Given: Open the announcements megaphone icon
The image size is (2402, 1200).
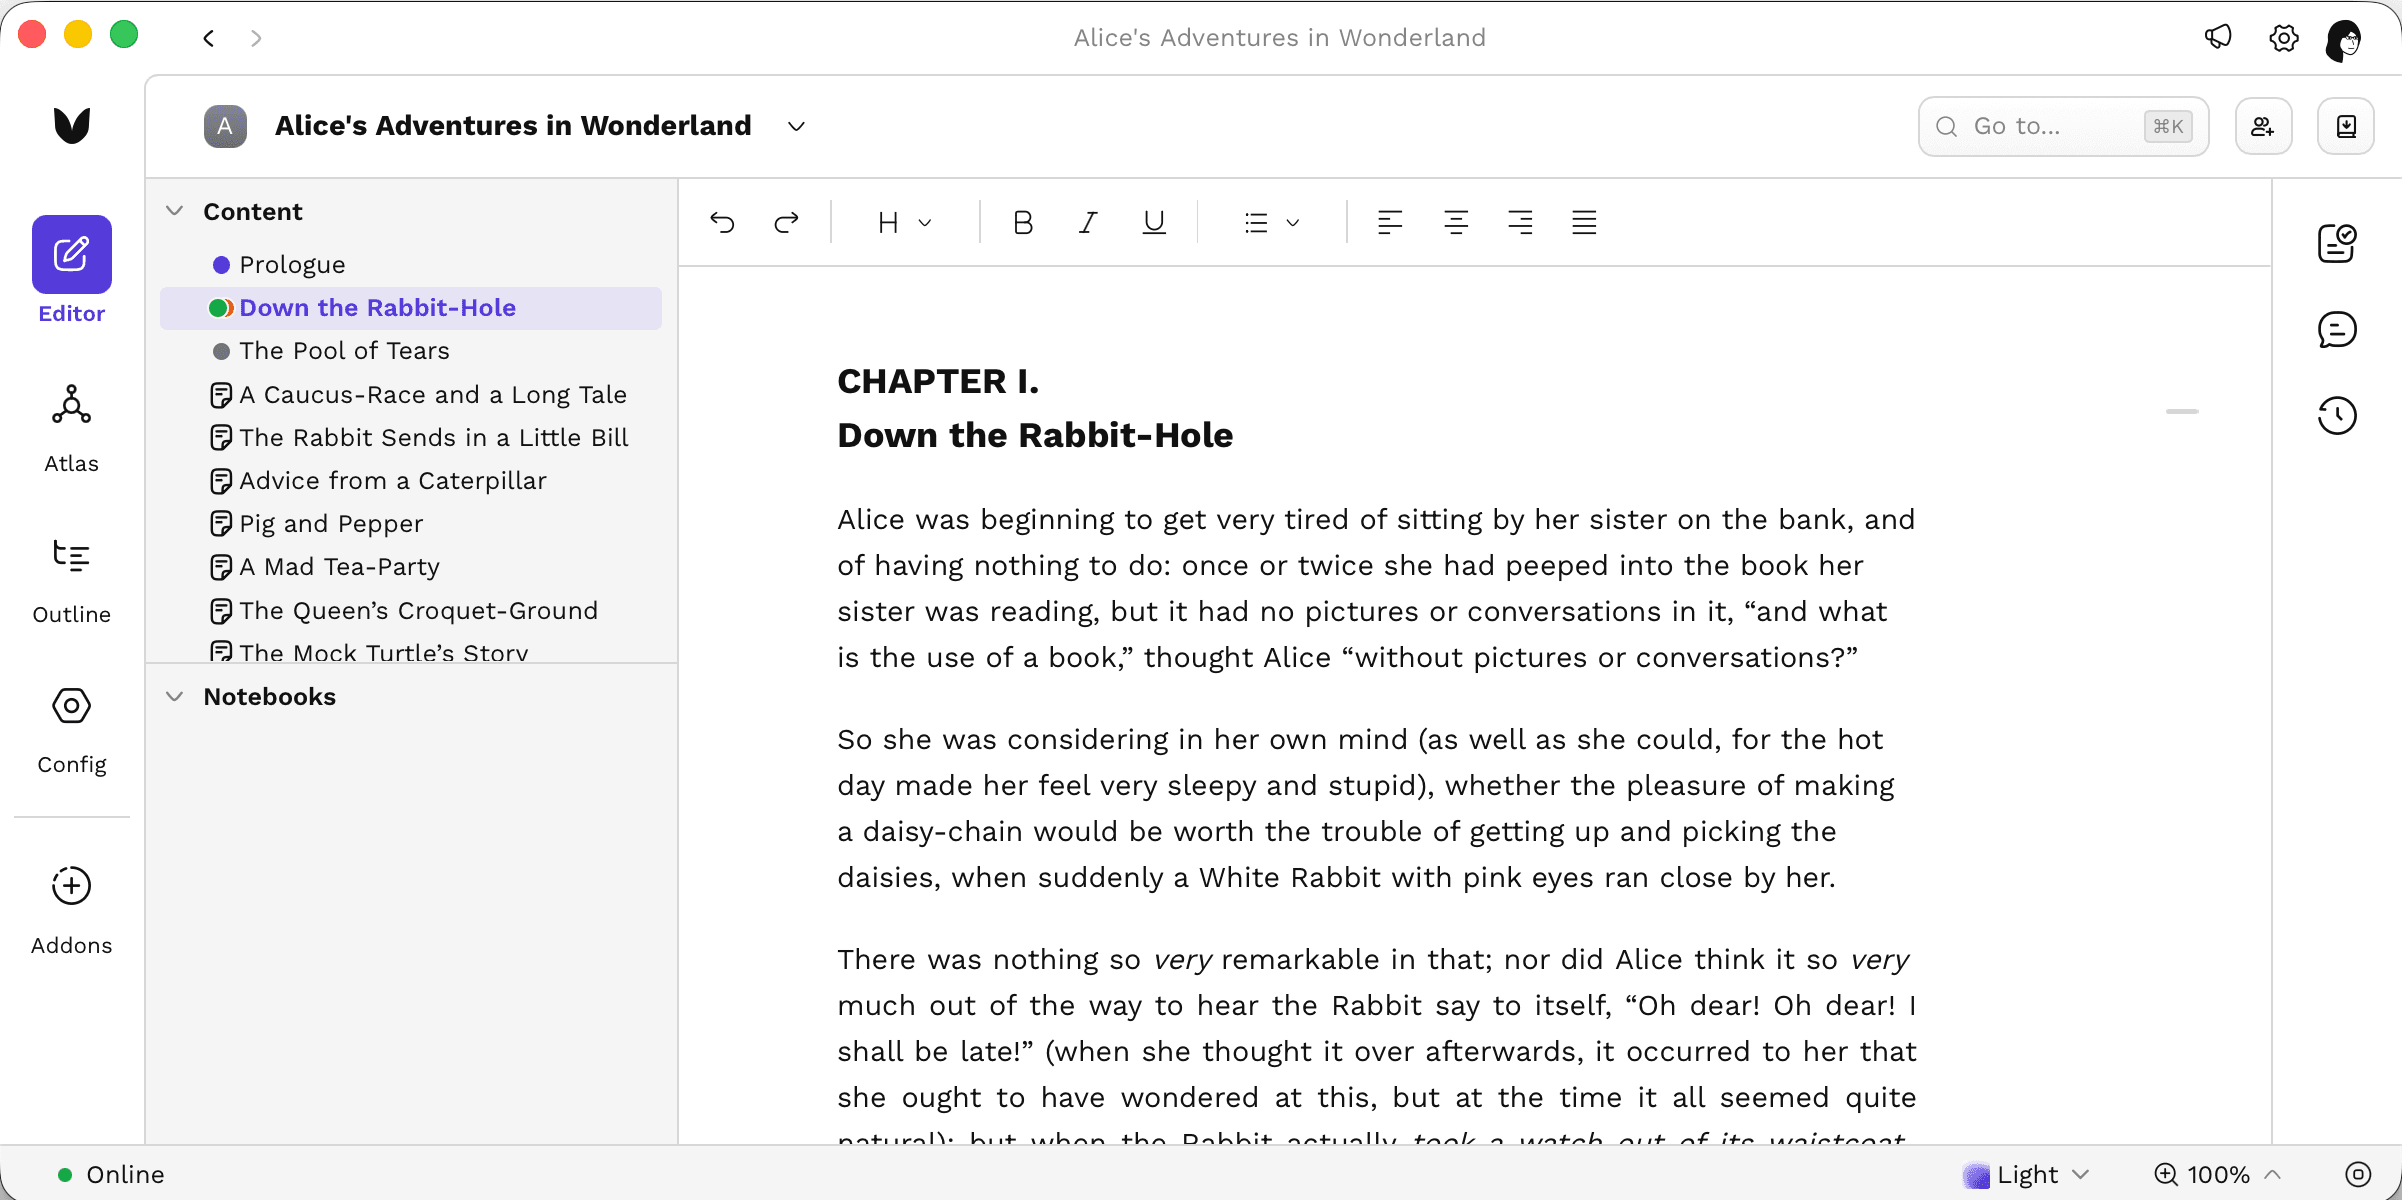Looking at the screenshot, I should click(x=2218, y=38).
